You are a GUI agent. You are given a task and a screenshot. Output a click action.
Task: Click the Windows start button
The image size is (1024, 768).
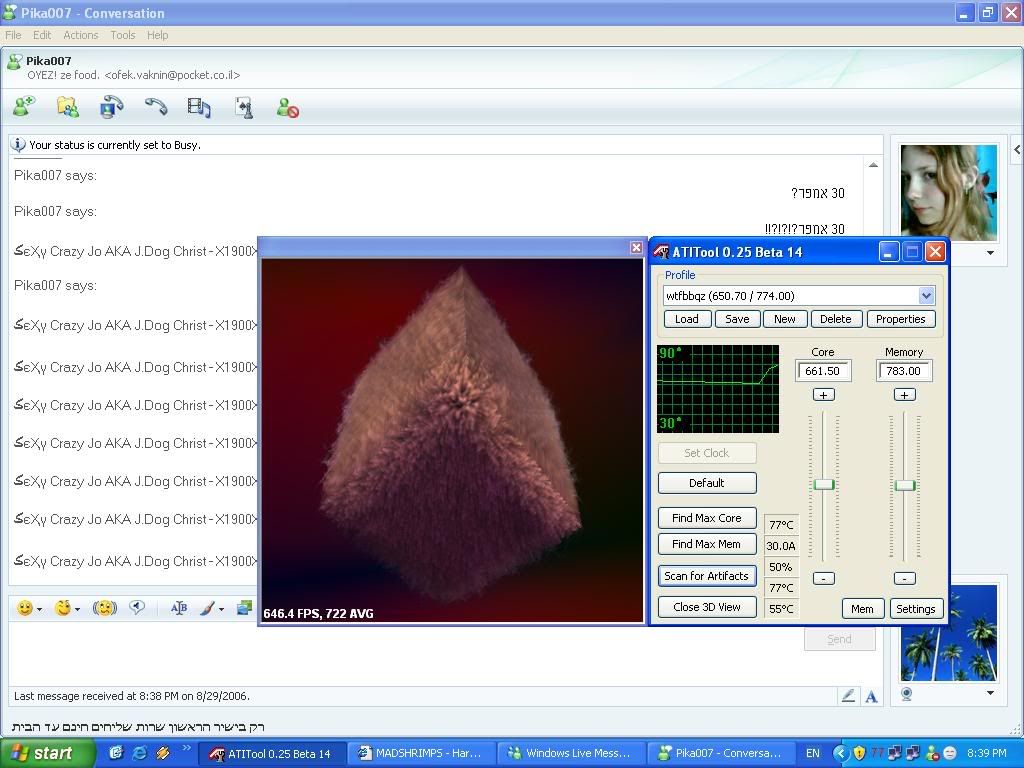(x=47, y=753)
